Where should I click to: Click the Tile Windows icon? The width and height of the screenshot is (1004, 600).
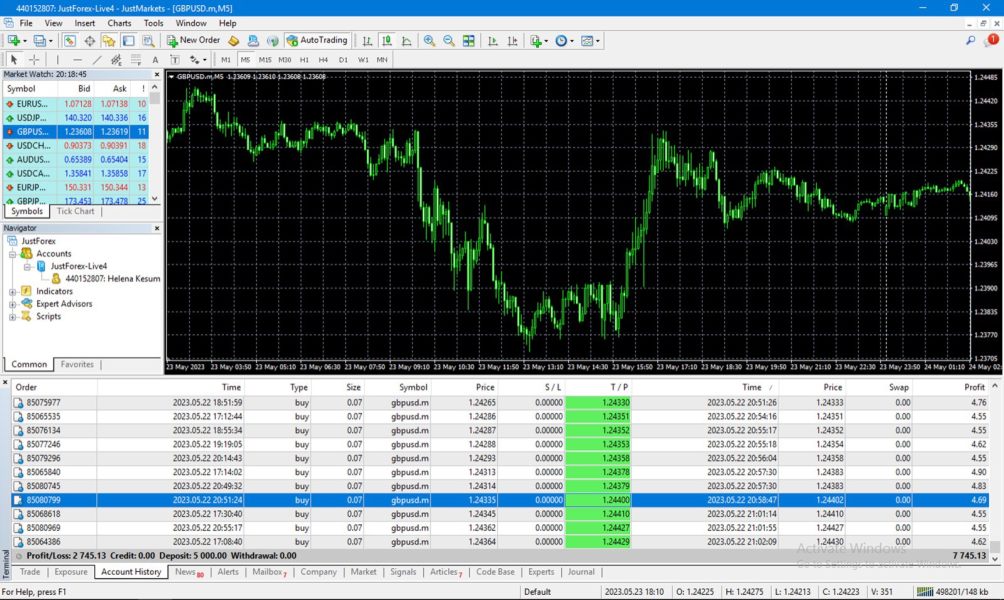(x=468, y=41)
